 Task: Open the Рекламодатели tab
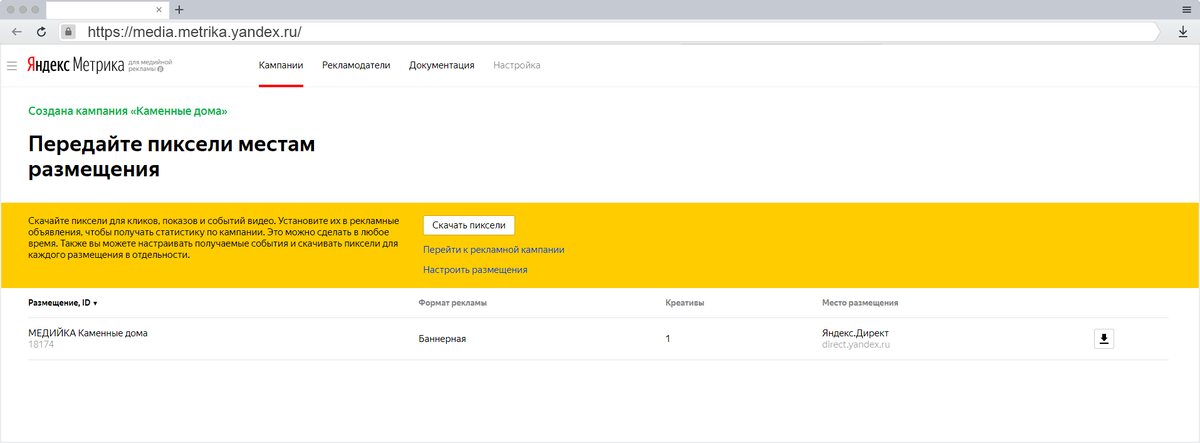point(356,66)
